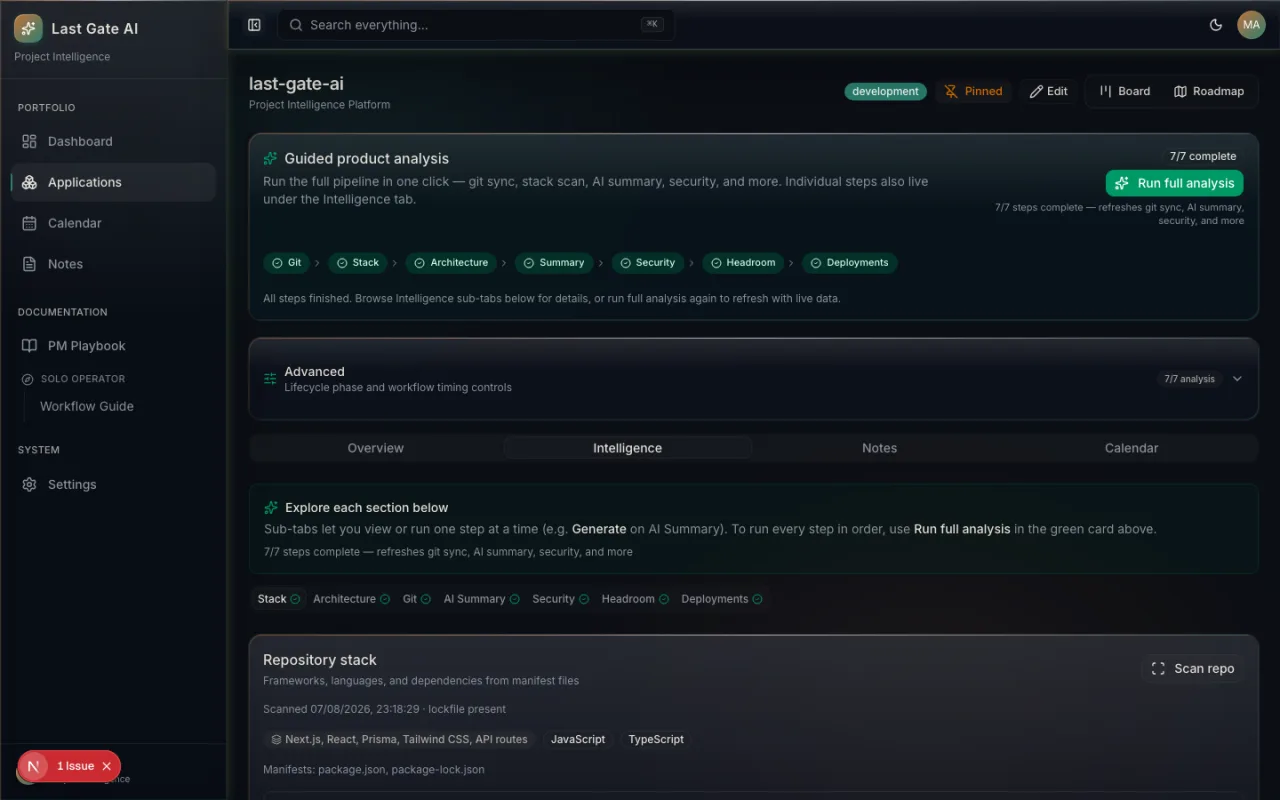Select the Headroom pipeline step chip
The height and width of the screenshot is (800, 1280).
(x=743, y=263)
